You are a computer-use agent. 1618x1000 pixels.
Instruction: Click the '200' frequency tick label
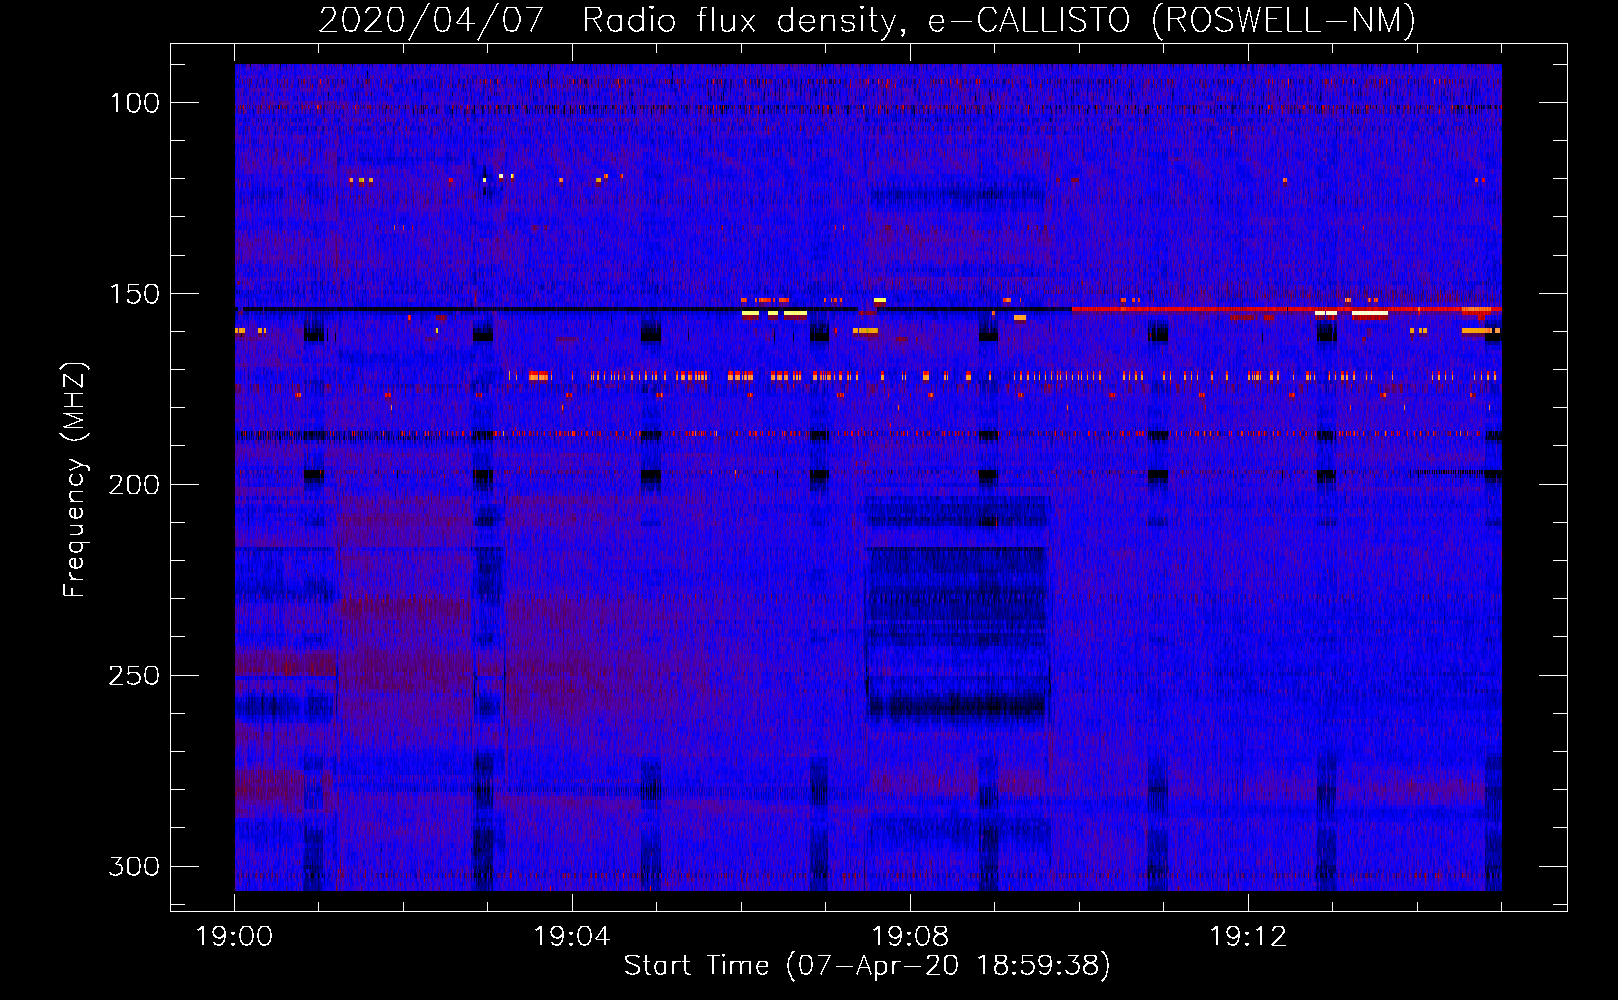tap(134, 485)
